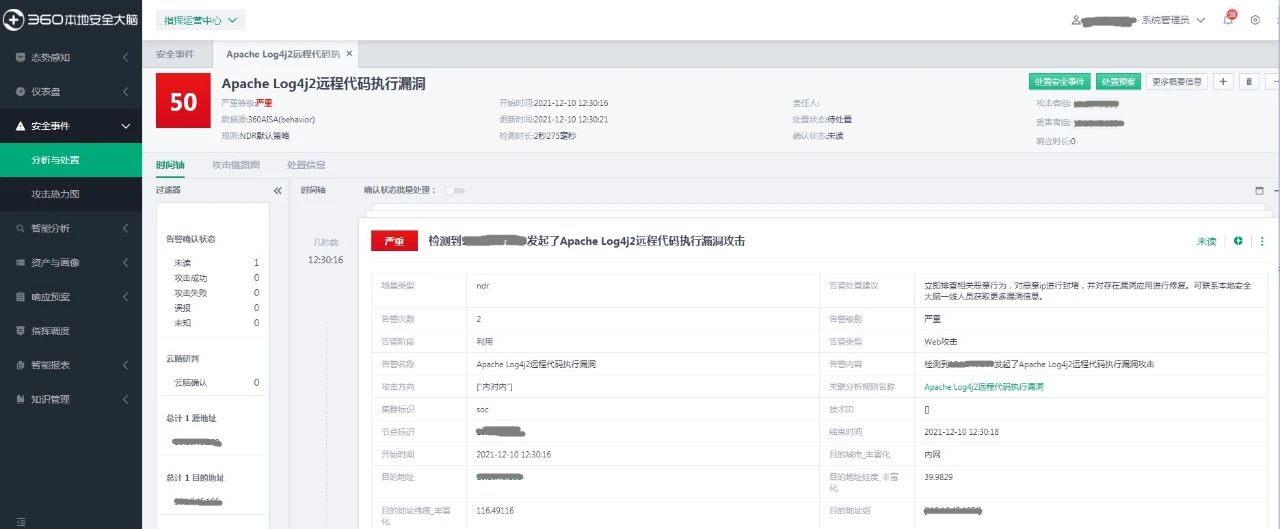Click the 资产与画像 sidebar icon
Image resolution: width=1280 pixels, height=529 pixels.
20,262
